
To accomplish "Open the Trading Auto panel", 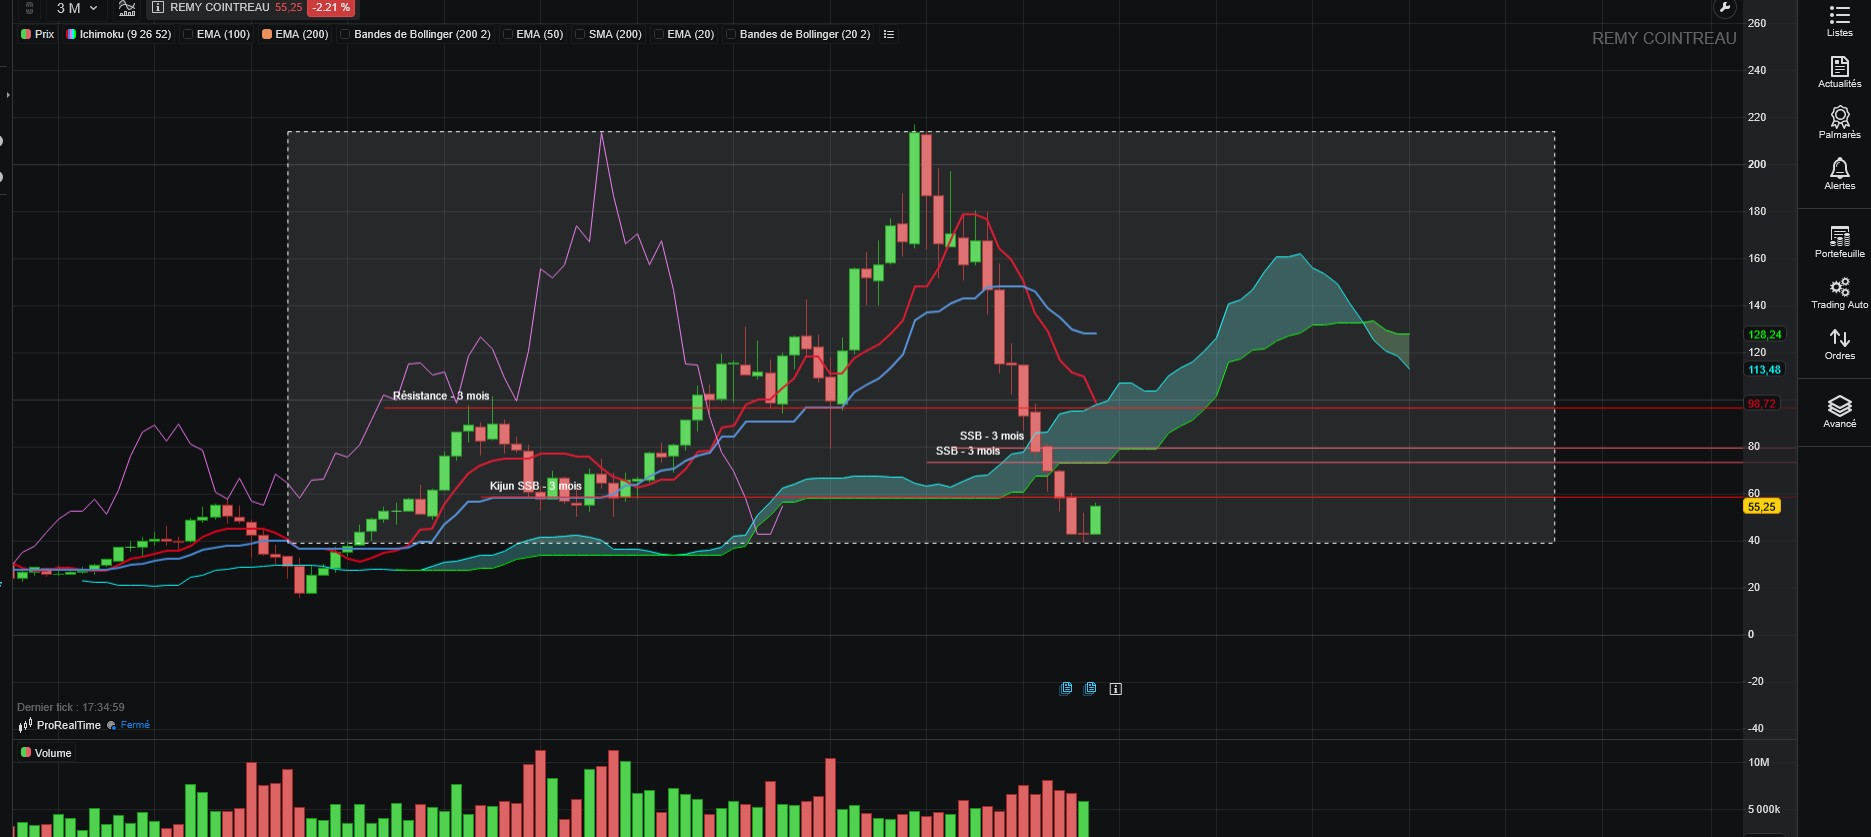I will (x=1839, y=293).
